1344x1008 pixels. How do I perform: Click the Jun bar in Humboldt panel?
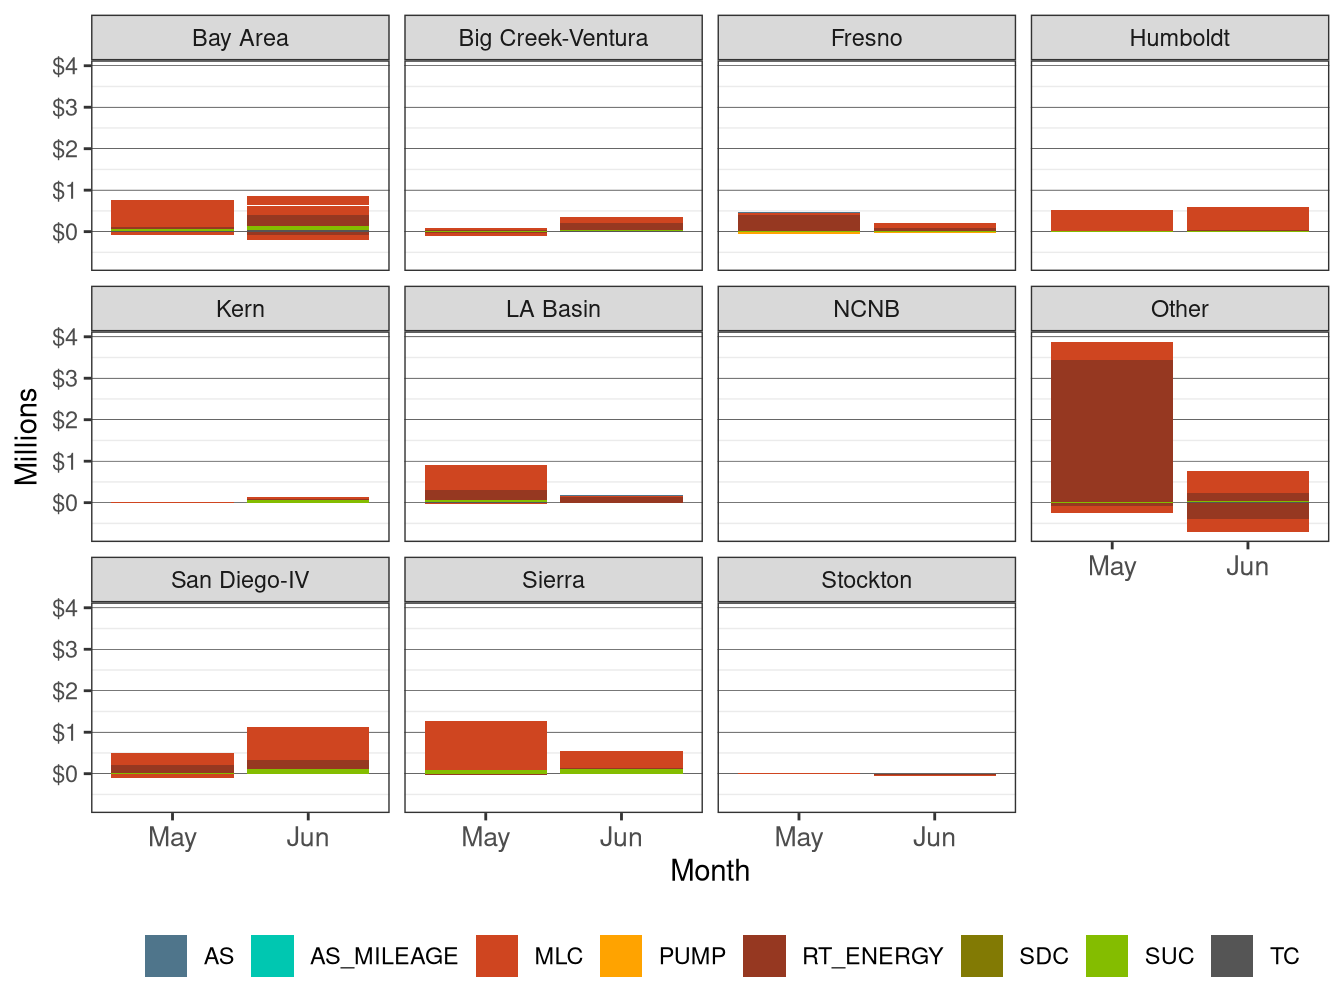(x=1248, y=219)
